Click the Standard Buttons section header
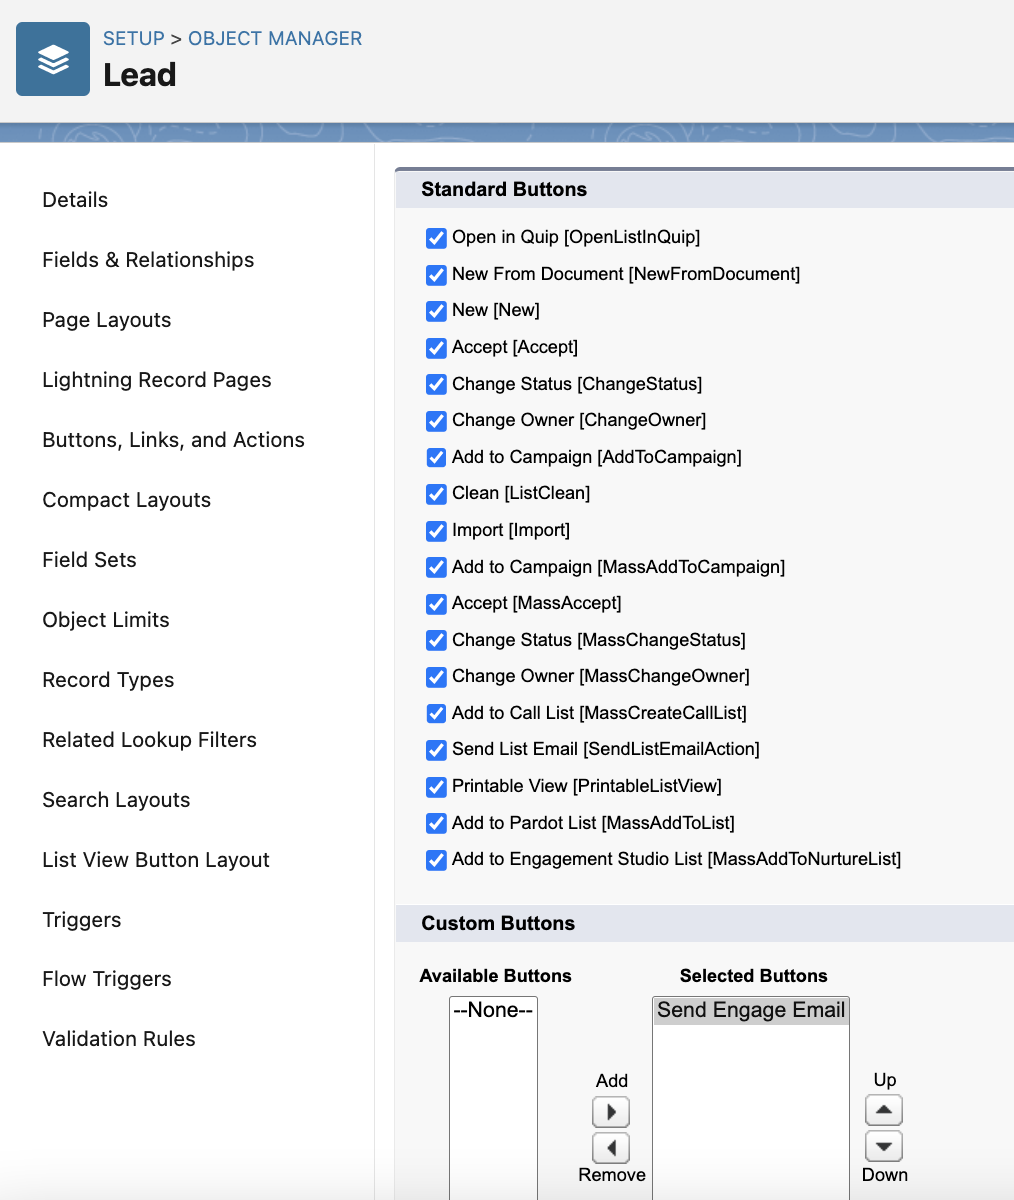 click(x=504, y=190)
